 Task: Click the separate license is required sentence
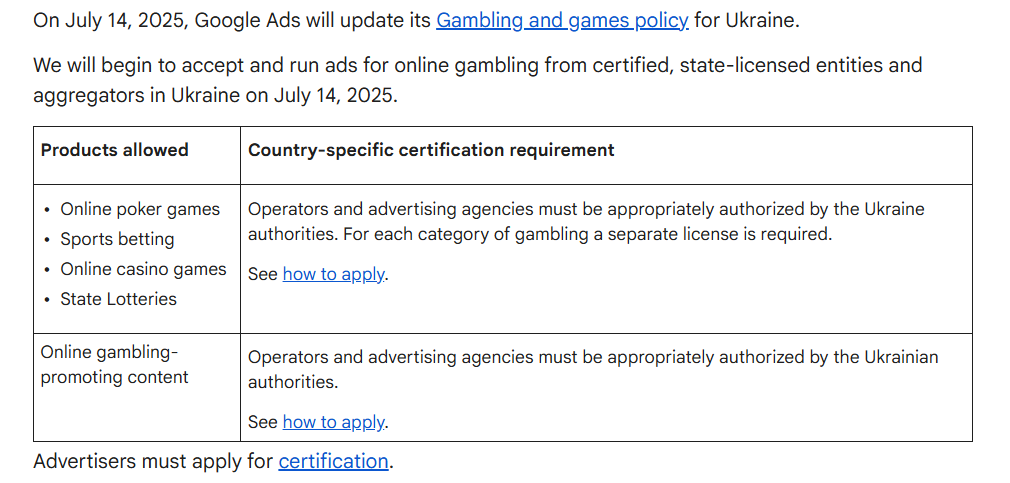(x=587, y=234)
